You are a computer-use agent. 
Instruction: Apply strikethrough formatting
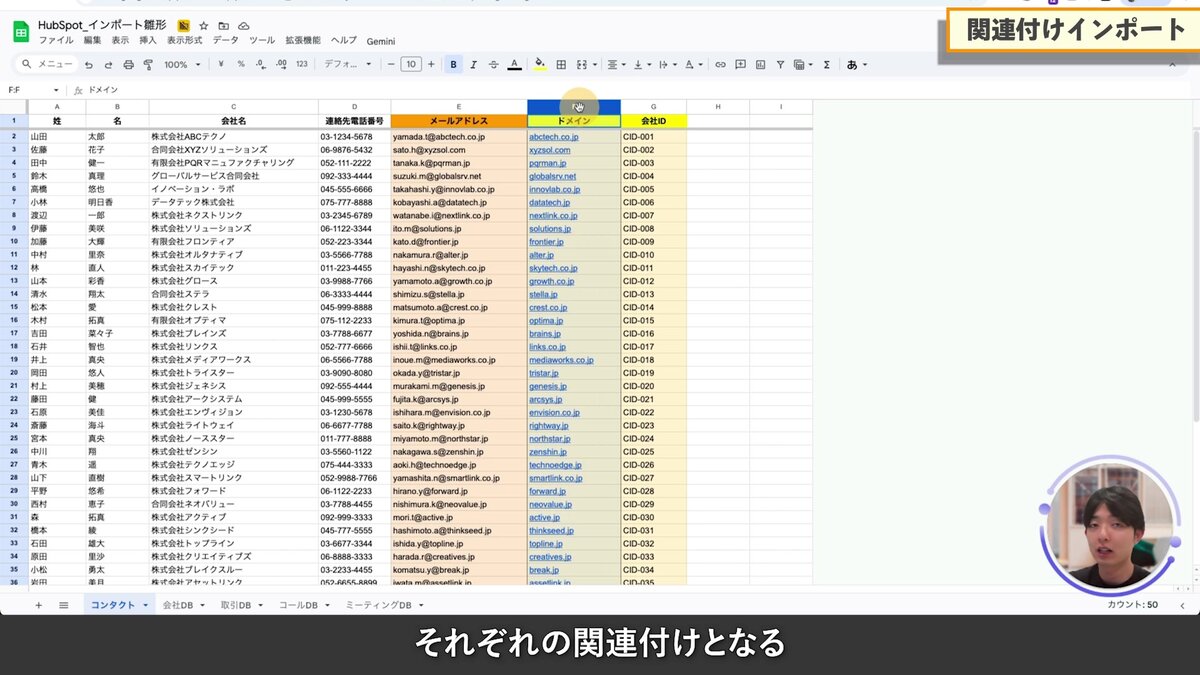tap(493, 64)
